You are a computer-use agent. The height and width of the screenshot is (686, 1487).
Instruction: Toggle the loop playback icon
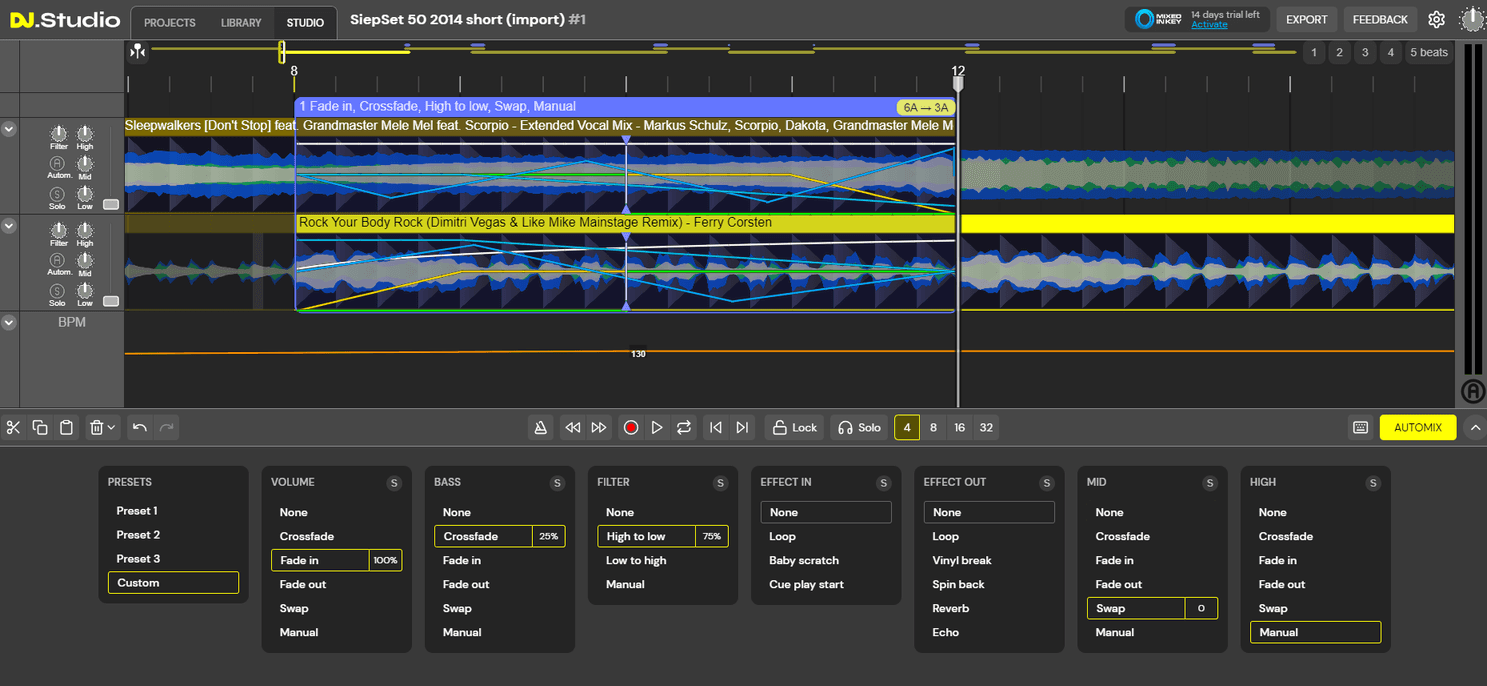[x=684, y=428]
